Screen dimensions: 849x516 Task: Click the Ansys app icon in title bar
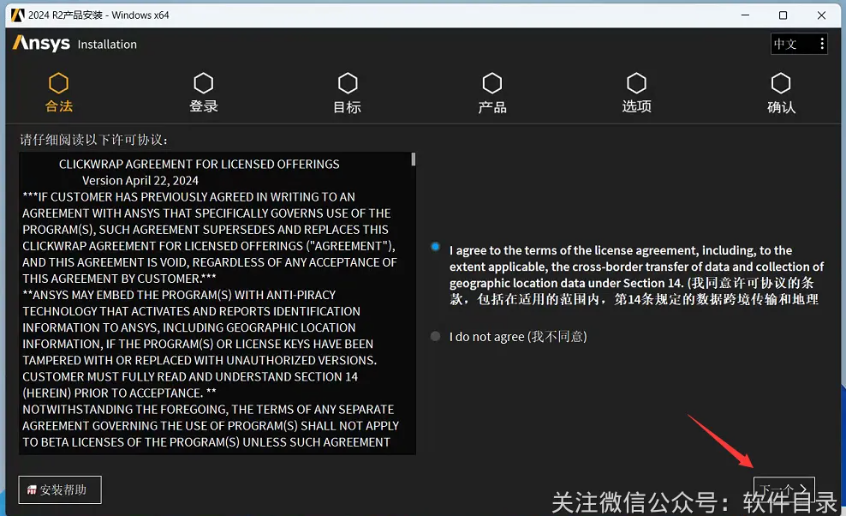pos(17,15)
